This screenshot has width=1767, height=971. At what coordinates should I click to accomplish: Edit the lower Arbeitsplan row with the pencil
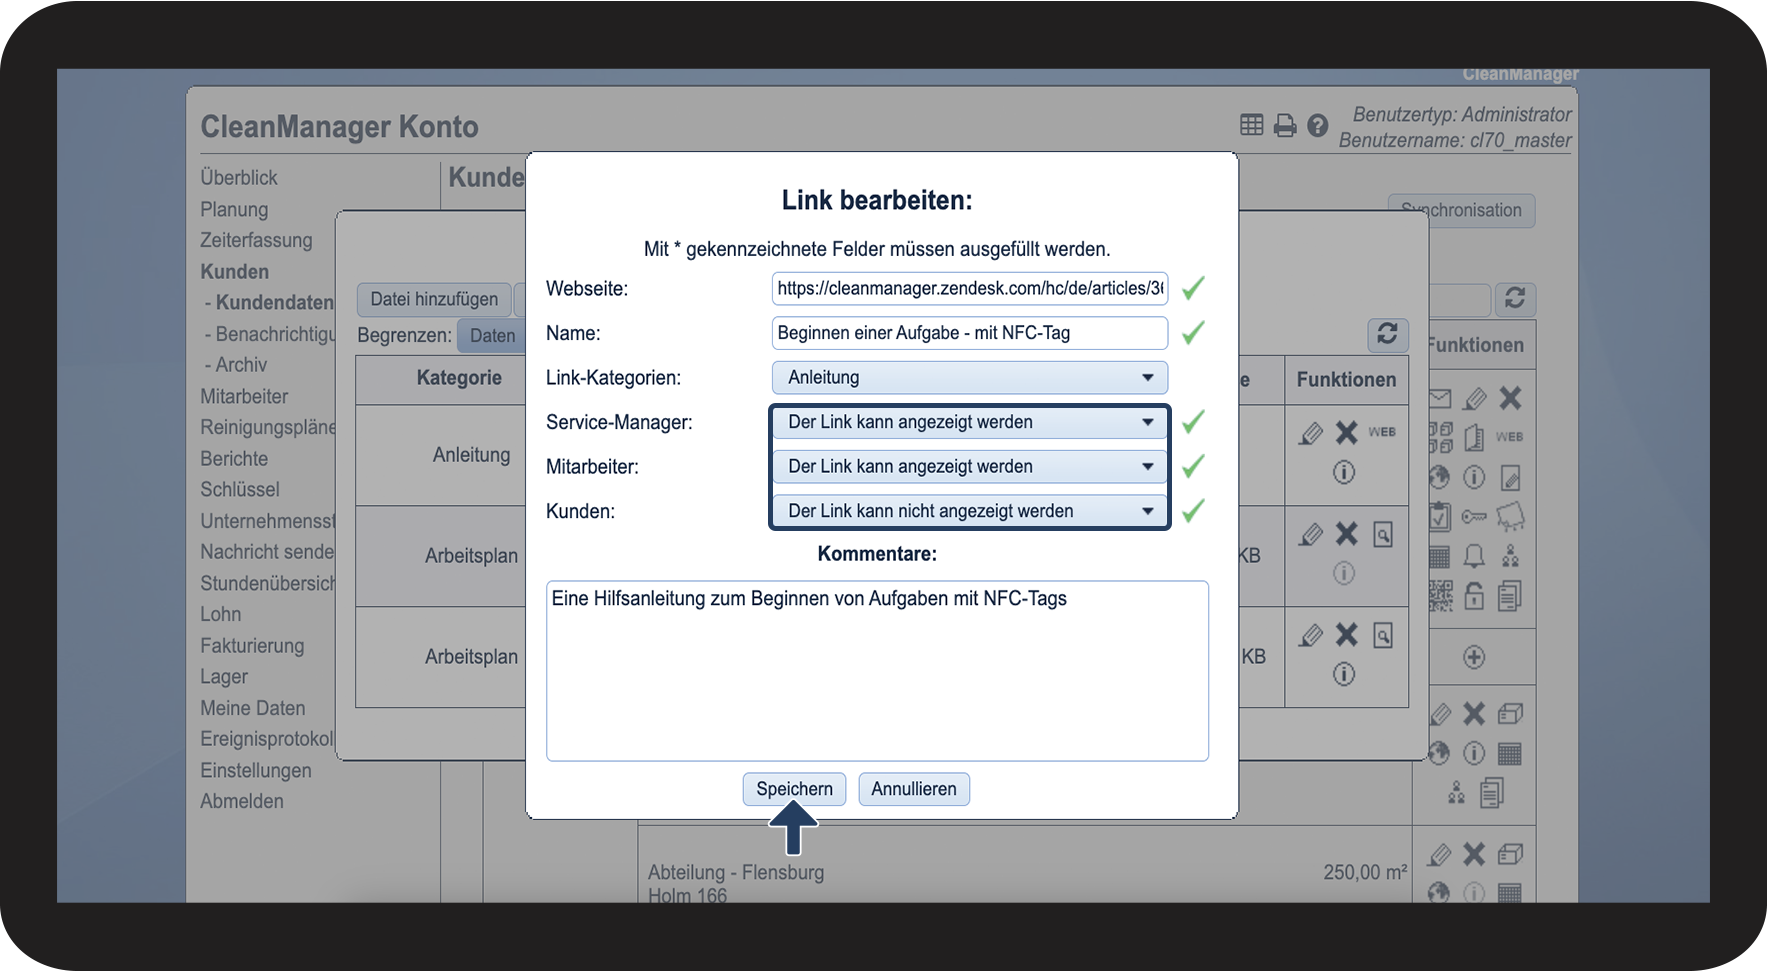coord(1310,635)
